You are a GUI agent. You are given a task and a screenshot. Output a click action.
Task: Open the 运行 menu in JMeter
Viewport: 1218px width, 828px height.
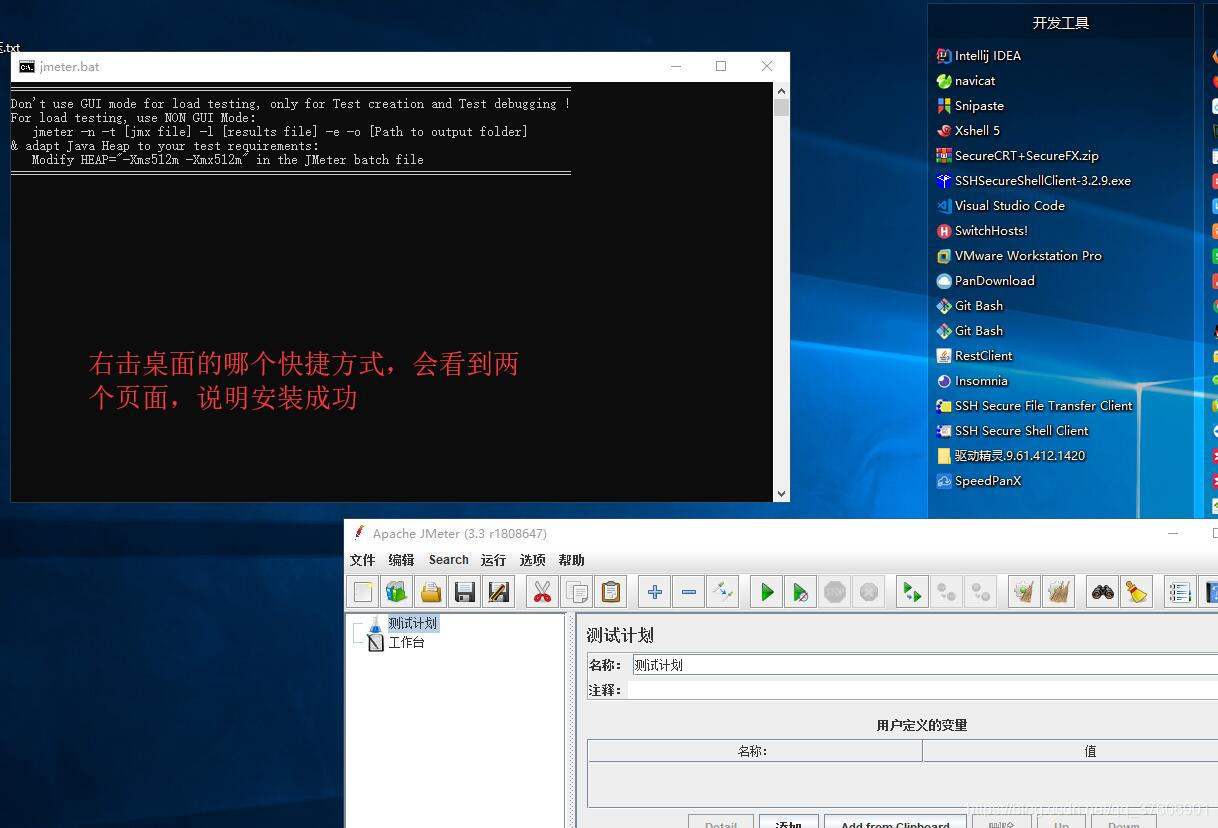point(493,560)
